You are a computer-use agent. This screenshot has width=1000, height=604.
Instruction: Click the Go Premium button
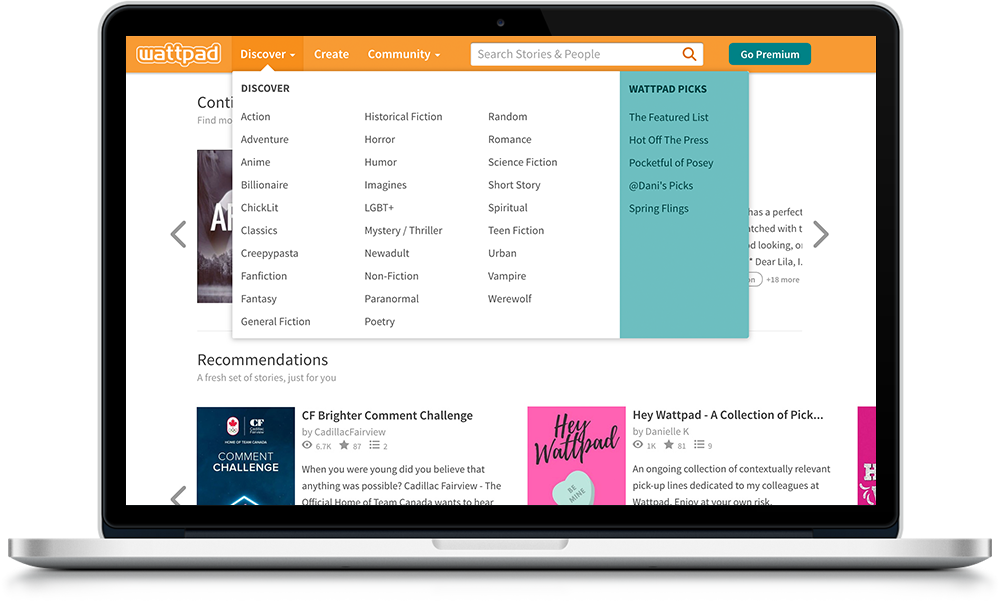click(x=770, y=54)
